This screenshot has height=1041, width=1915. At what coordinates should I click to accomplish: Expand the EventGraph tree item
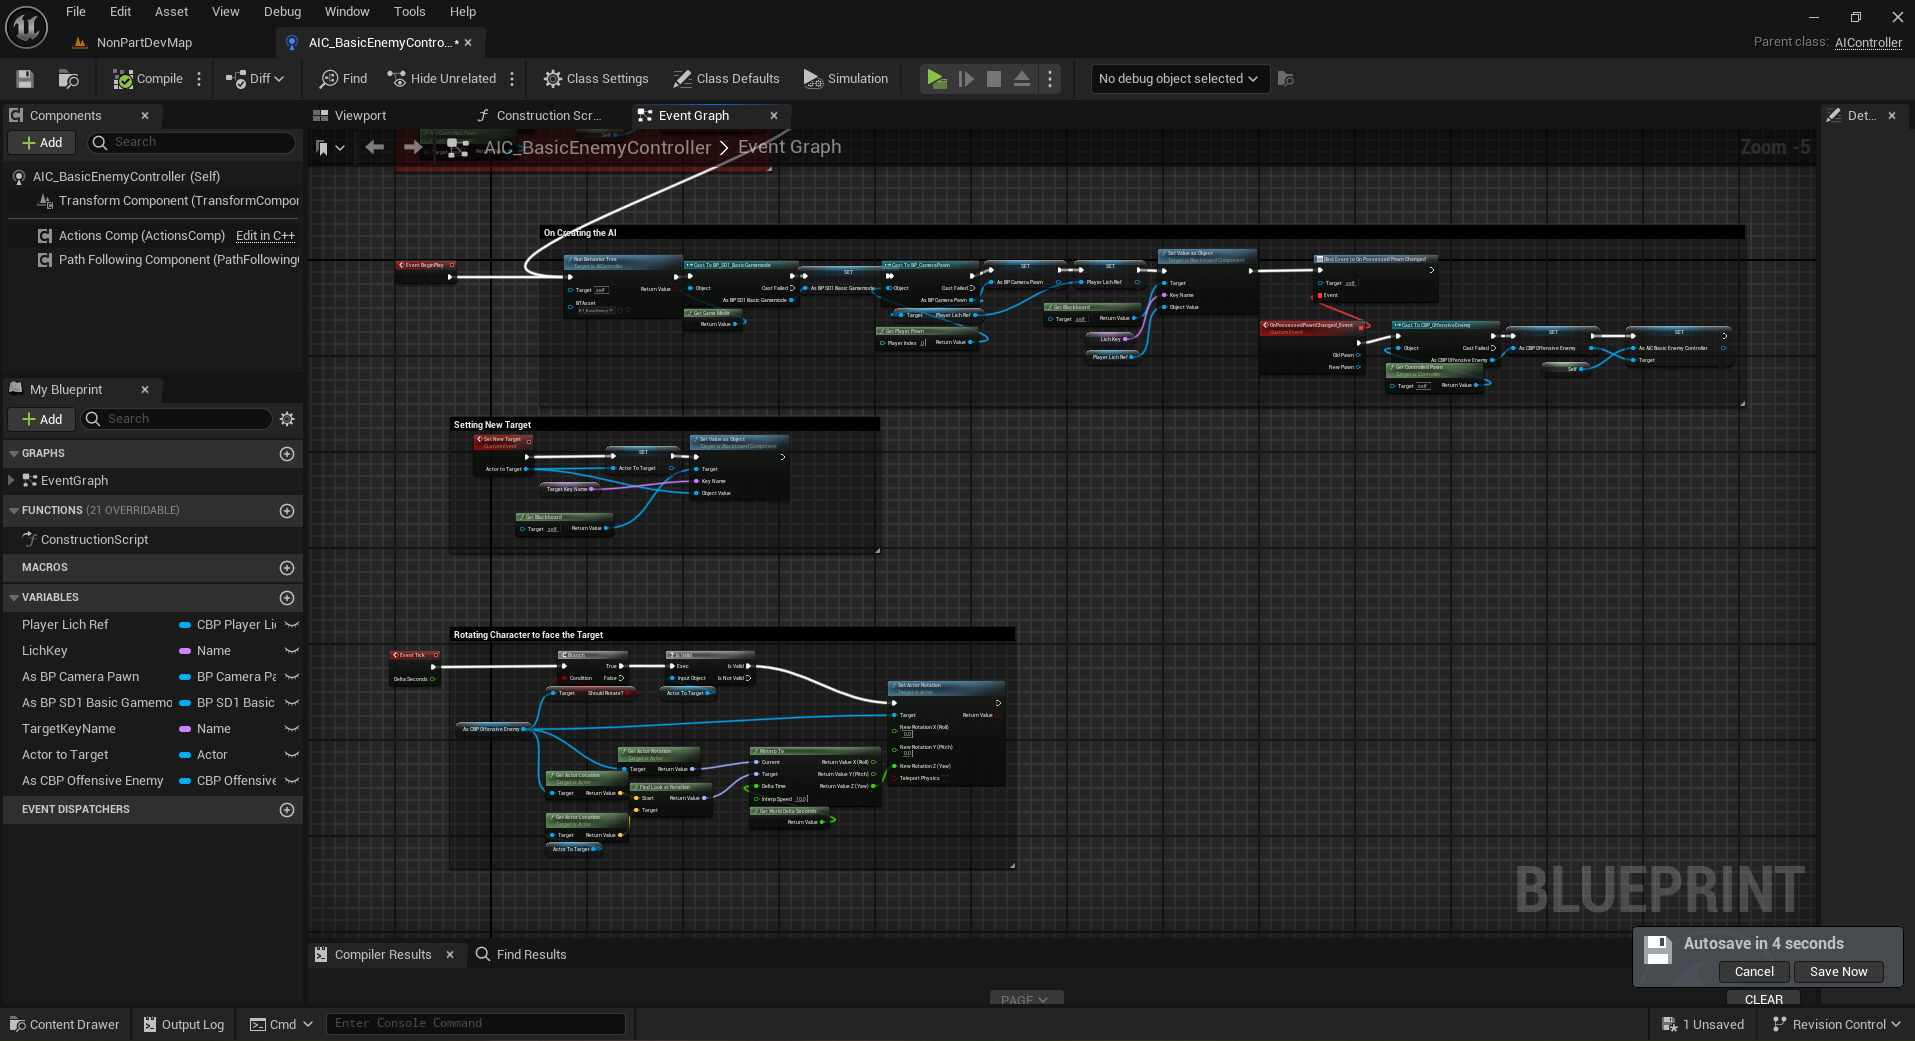[x=11, y=481]
